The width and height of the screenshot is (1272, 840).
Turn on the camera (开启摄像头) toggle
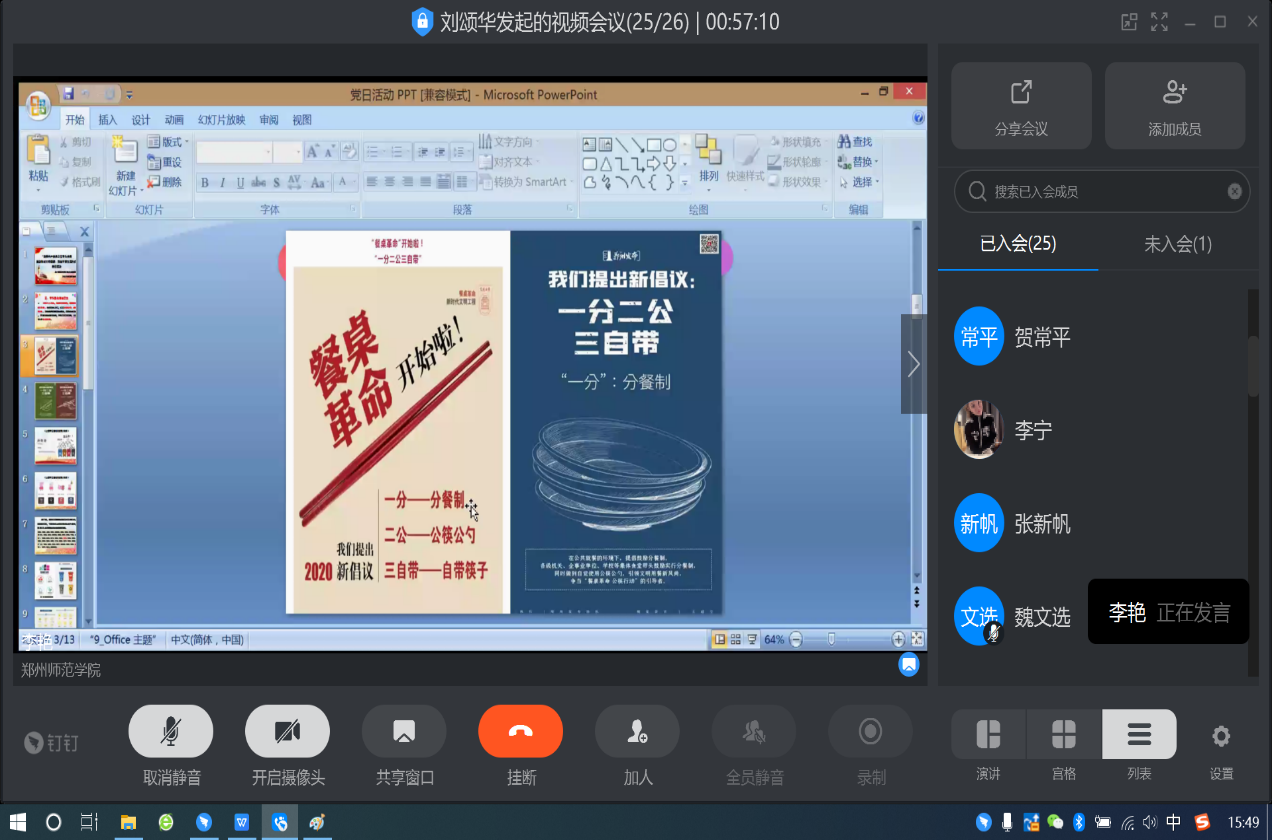(x=287, y=731)
